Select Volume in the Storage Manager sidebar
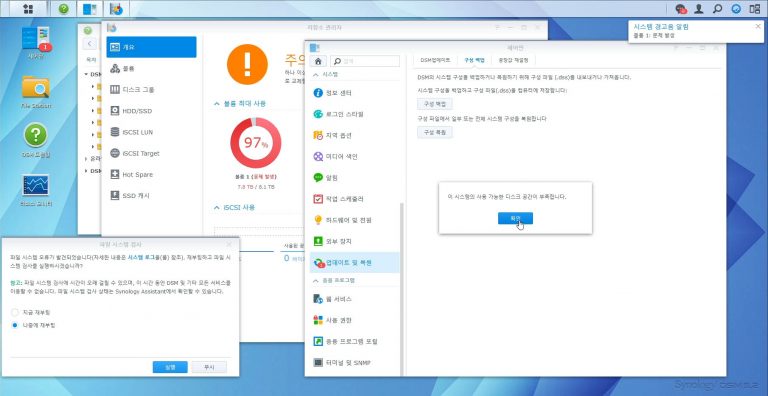 point(151,68)
